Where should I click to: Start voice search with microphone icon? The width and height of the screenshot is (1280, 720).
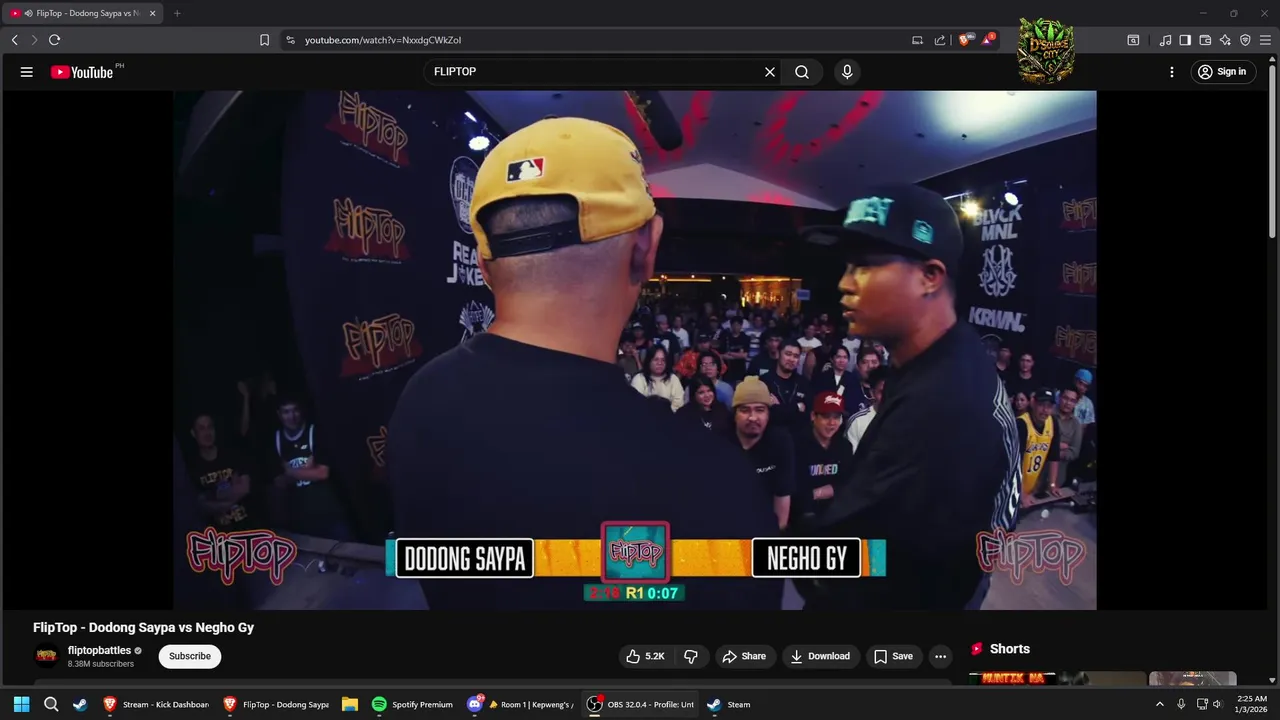click(847, 72)
